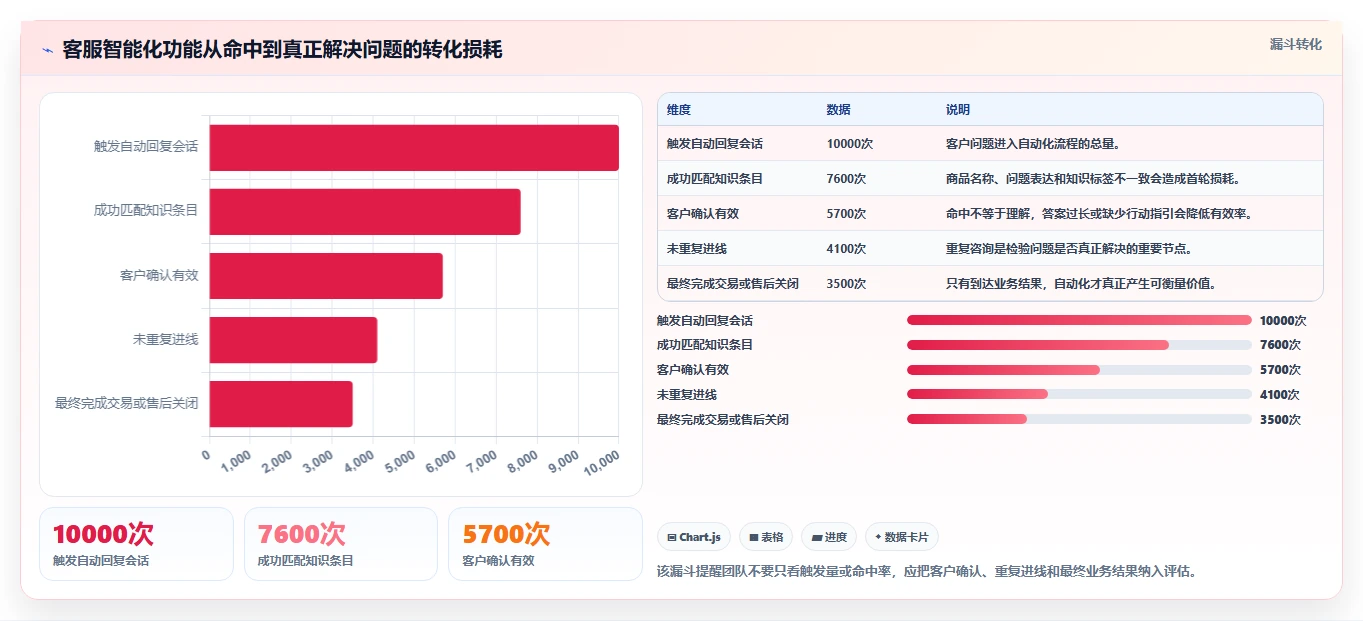Click table cell 最终完成交易或售后关闭
Viewport: 1363px width, 621px height.
(733, 284)
